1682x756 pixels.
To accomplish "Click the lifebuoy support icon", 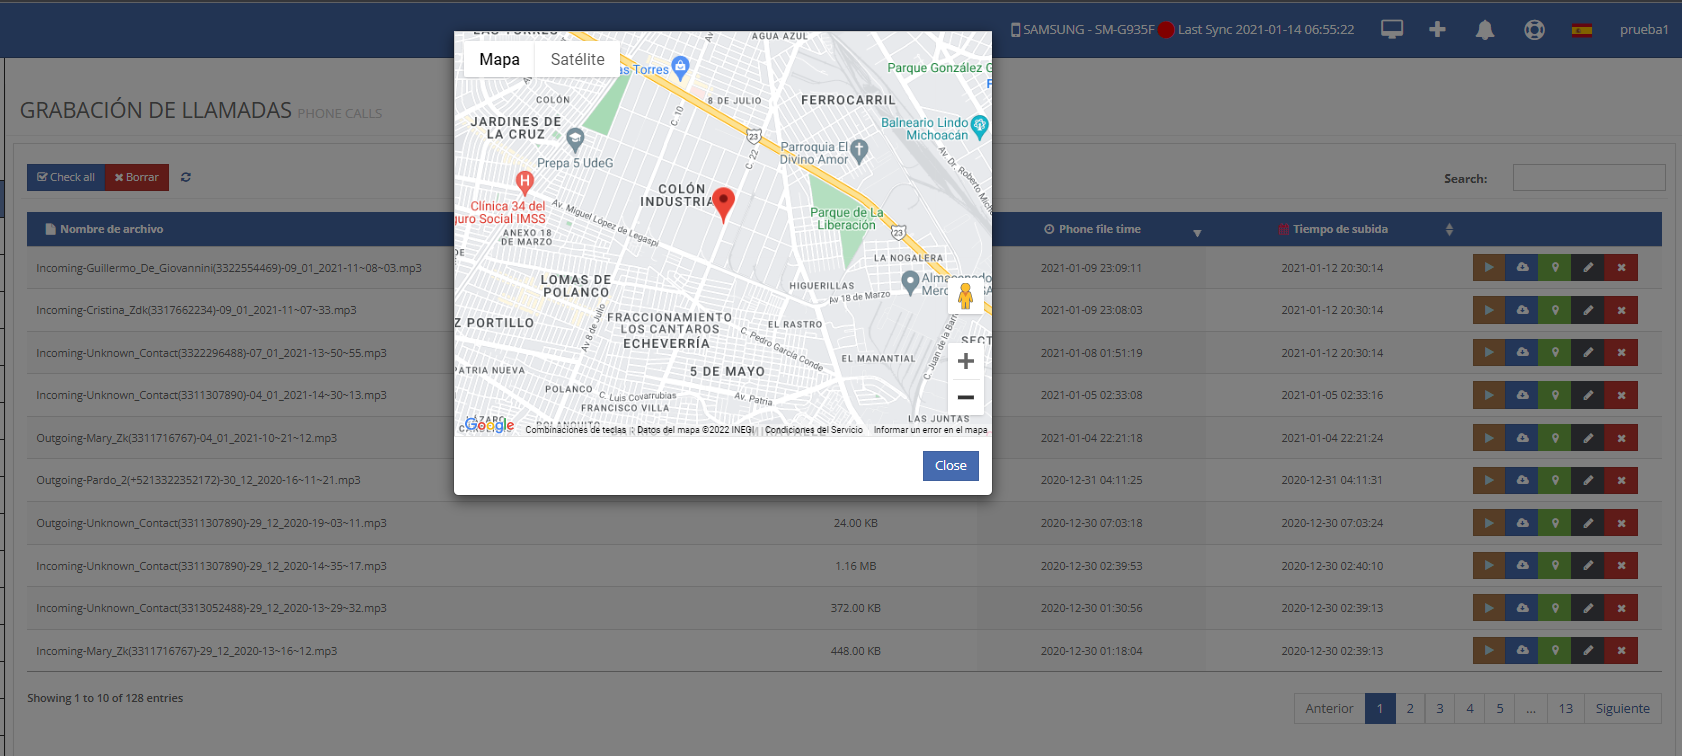I will coord(1534,30).
